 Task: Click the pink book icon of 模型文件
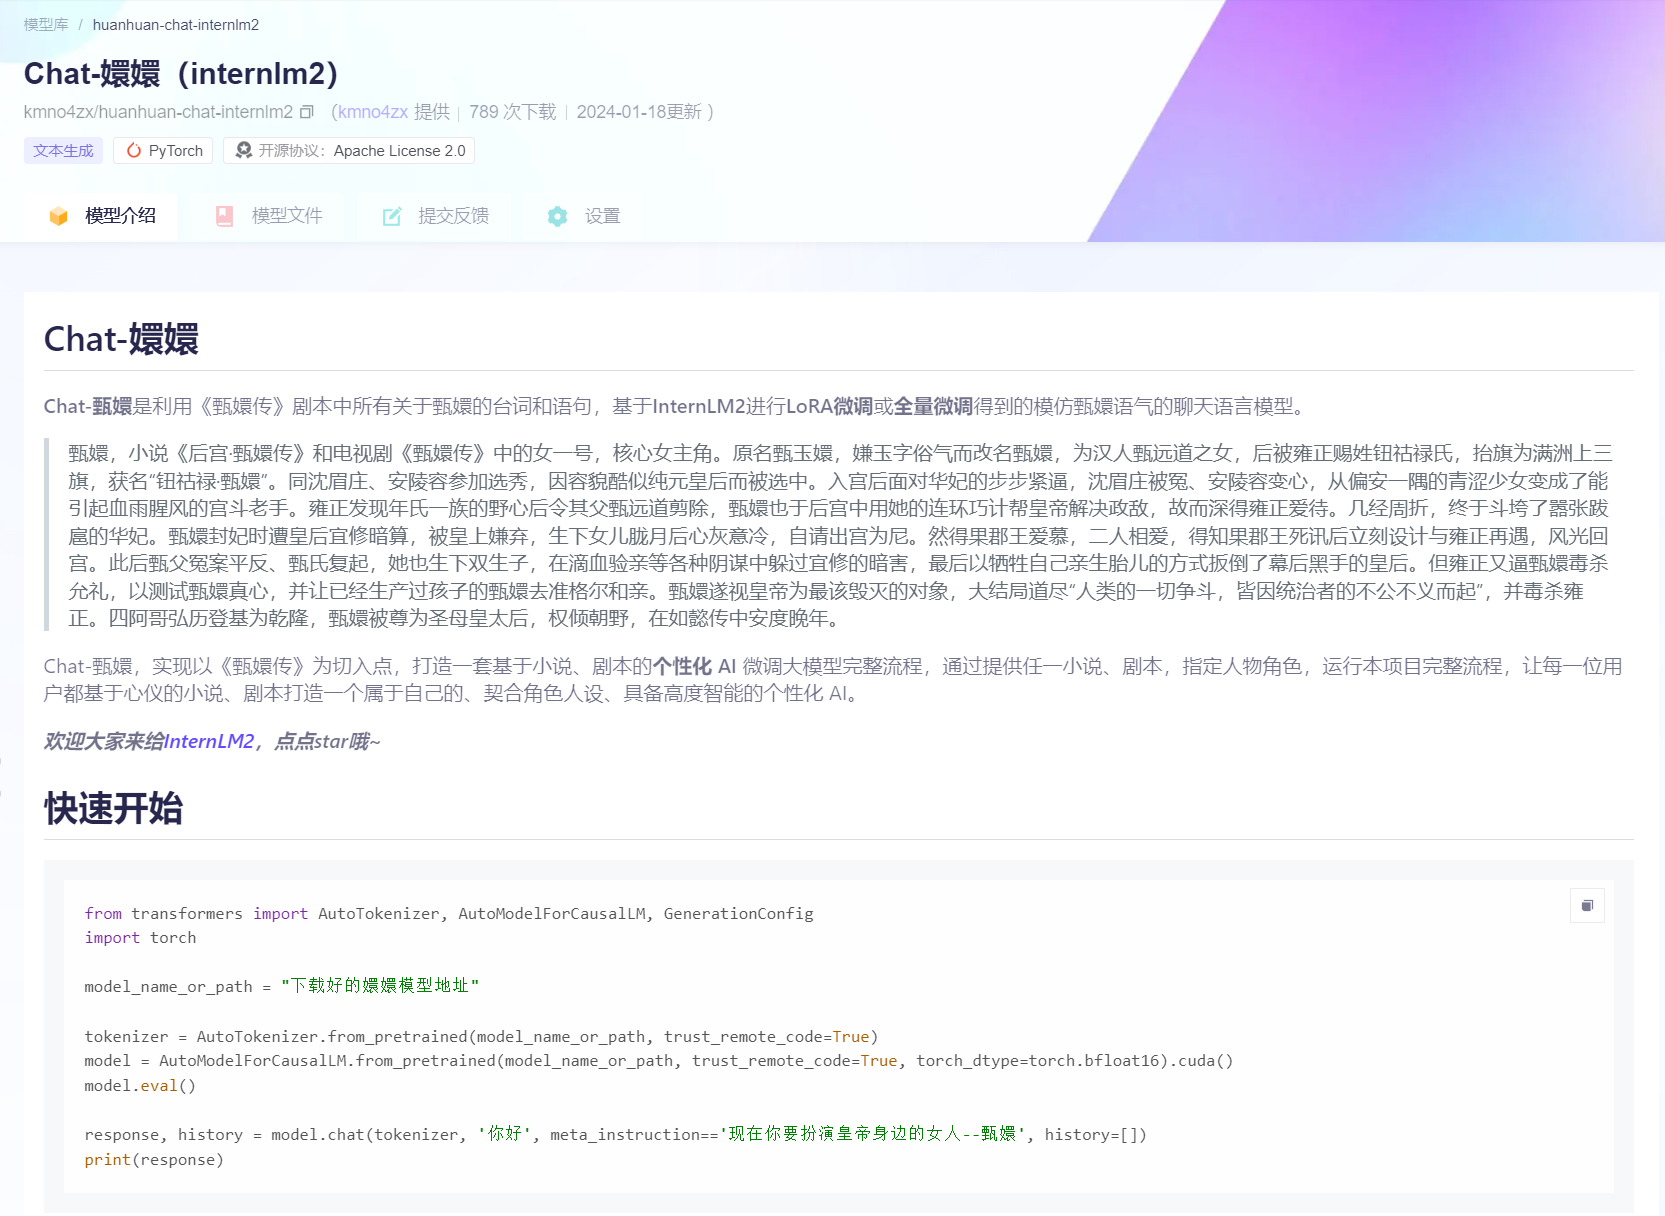(x=225, y=216)
